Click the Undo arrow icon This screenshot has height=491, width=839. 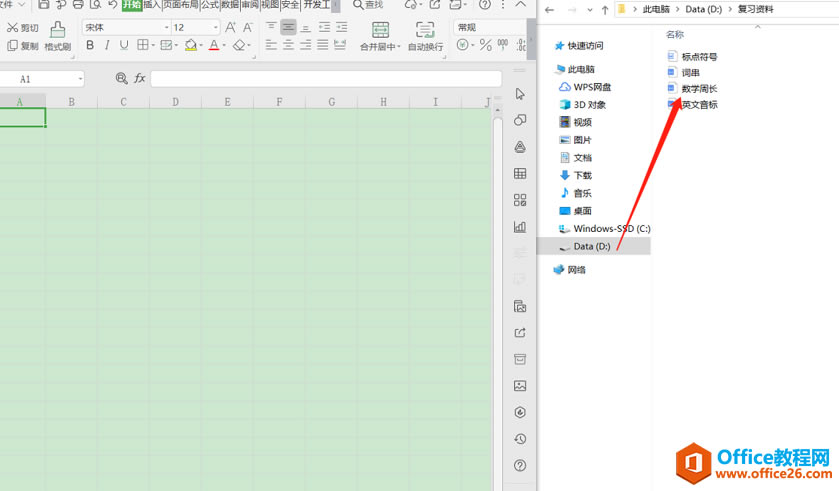pos(113,5)
